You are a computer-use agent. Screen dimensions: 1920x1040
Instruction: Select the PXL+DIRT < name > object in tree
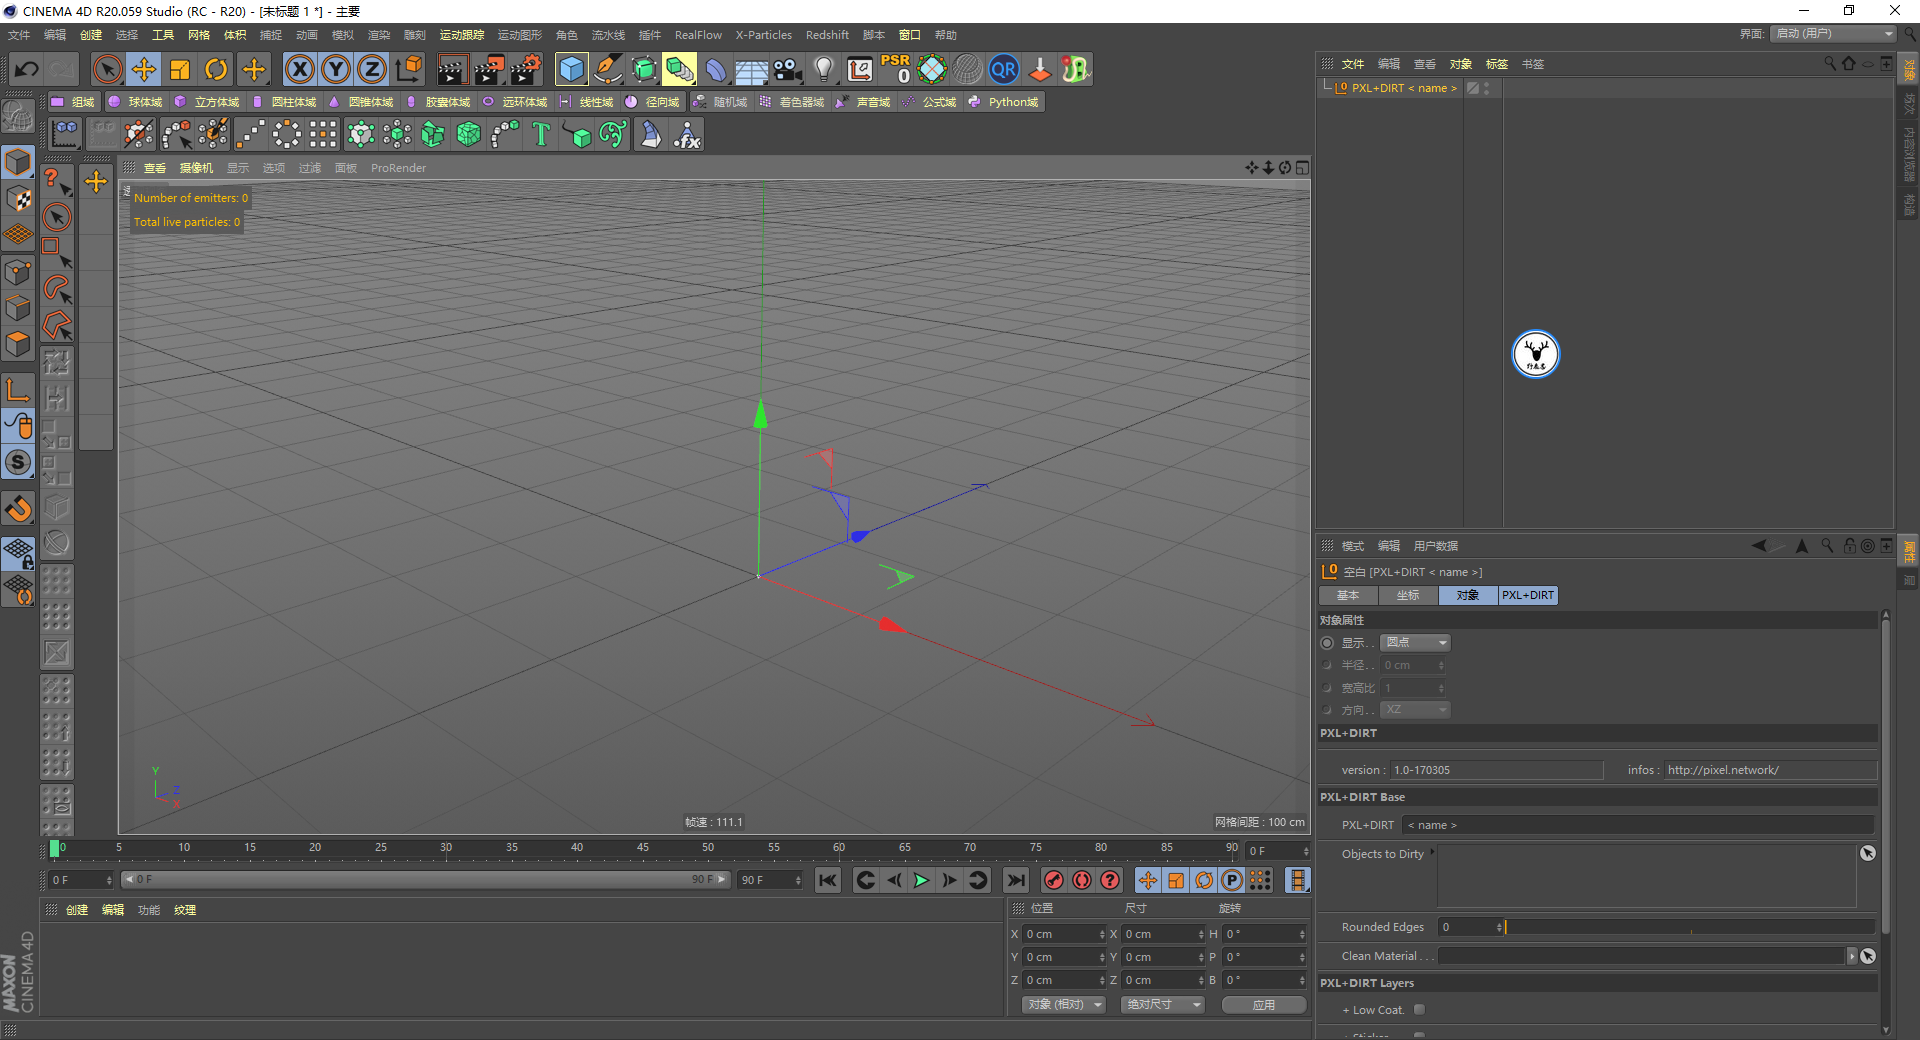pos(1404,88)
